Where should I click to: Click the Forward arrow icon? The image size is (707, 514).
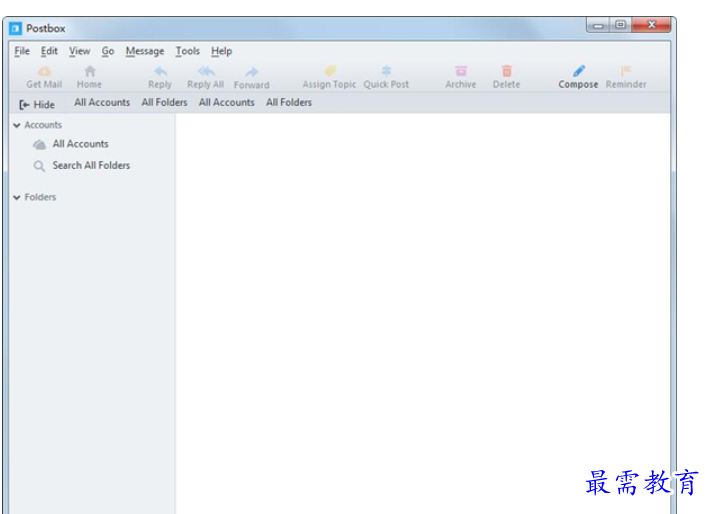[x=252, y=72]
